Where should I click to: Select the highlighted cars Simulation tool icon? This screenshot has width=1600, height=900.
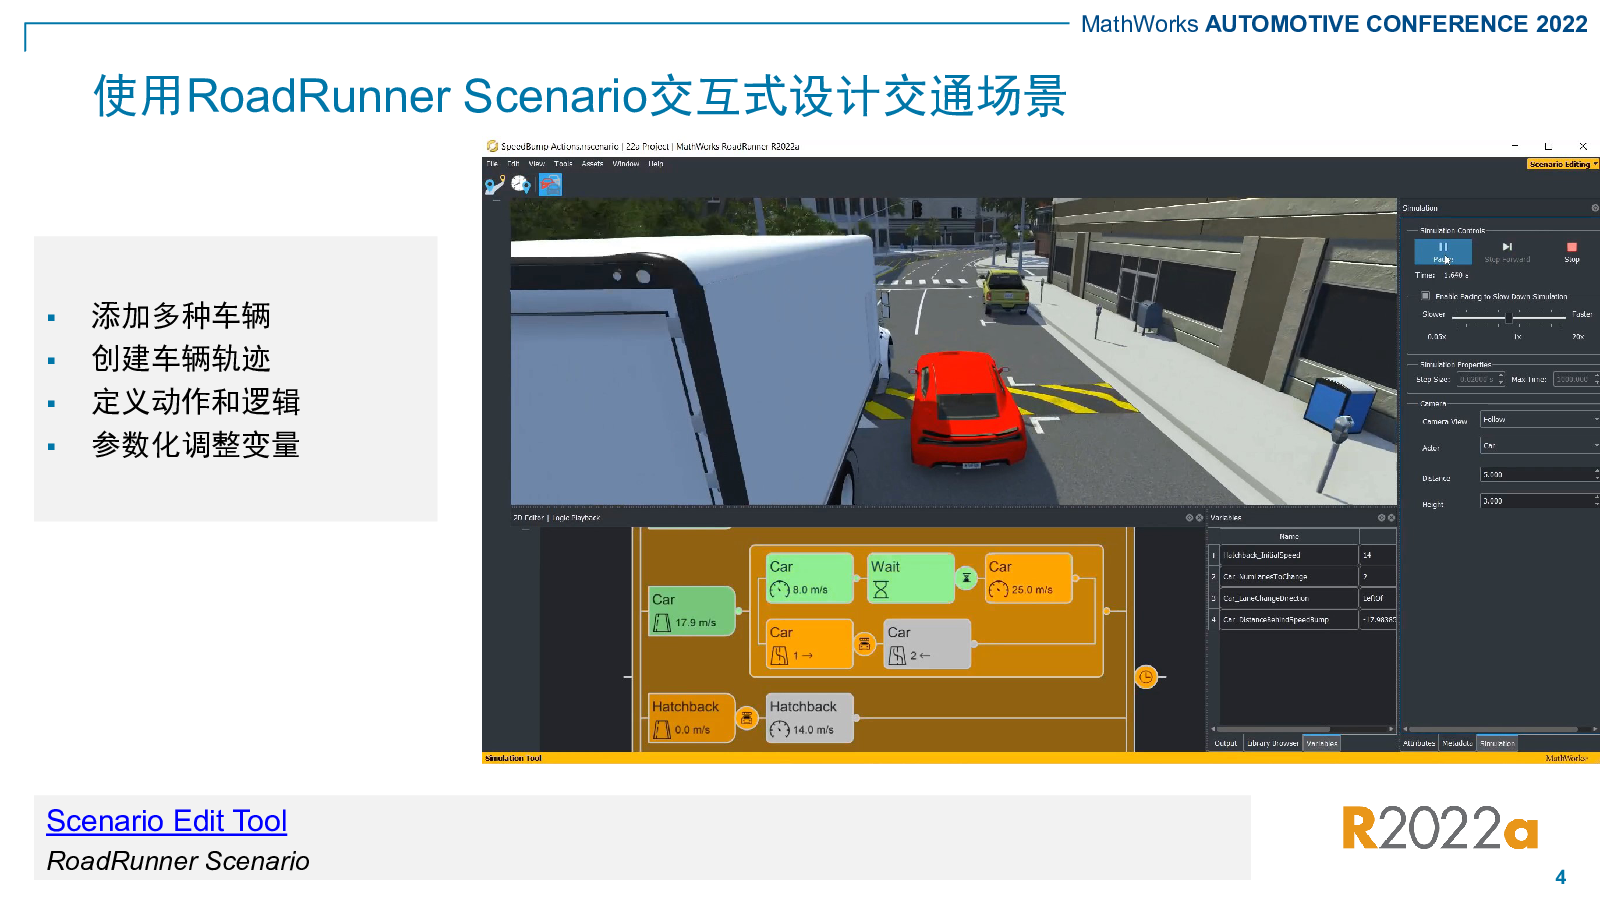pos(550,184)
